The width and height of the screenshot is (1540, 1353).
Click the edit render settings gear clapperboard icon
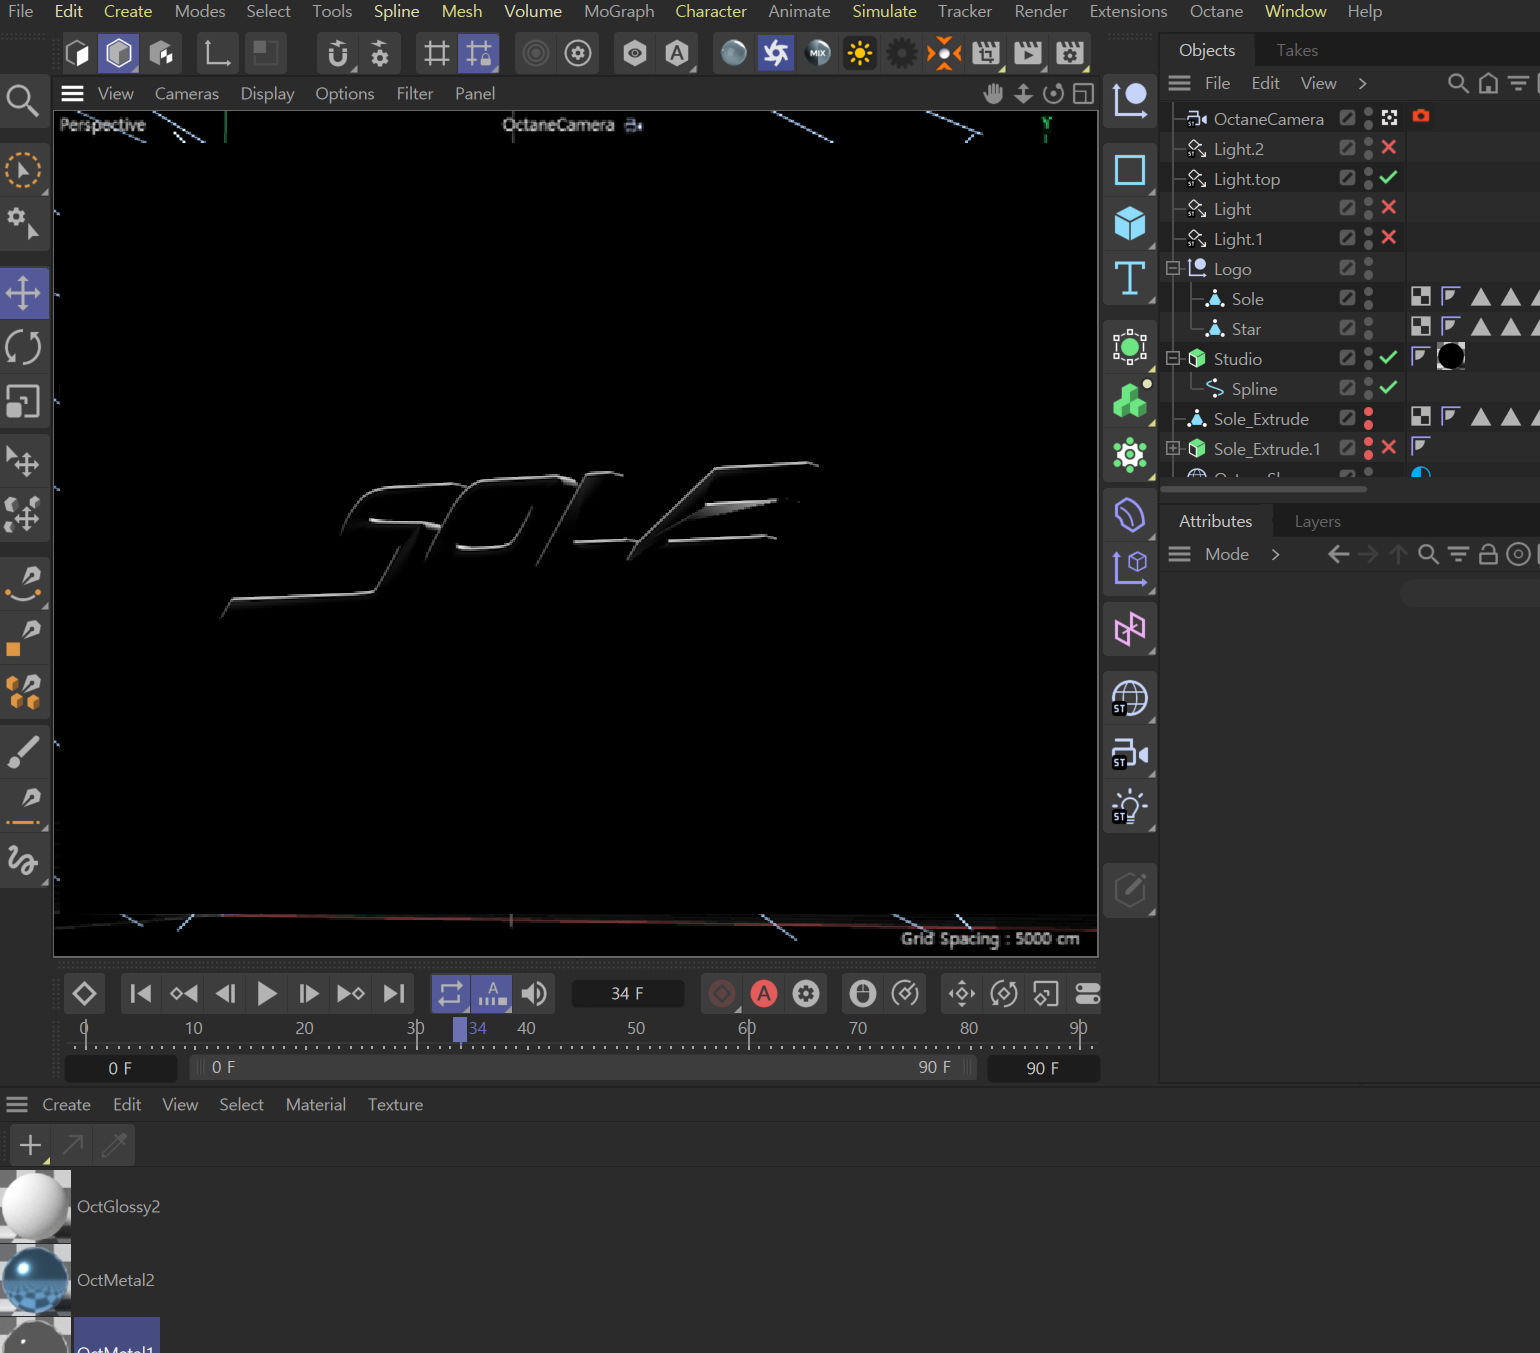(1070, 53)
